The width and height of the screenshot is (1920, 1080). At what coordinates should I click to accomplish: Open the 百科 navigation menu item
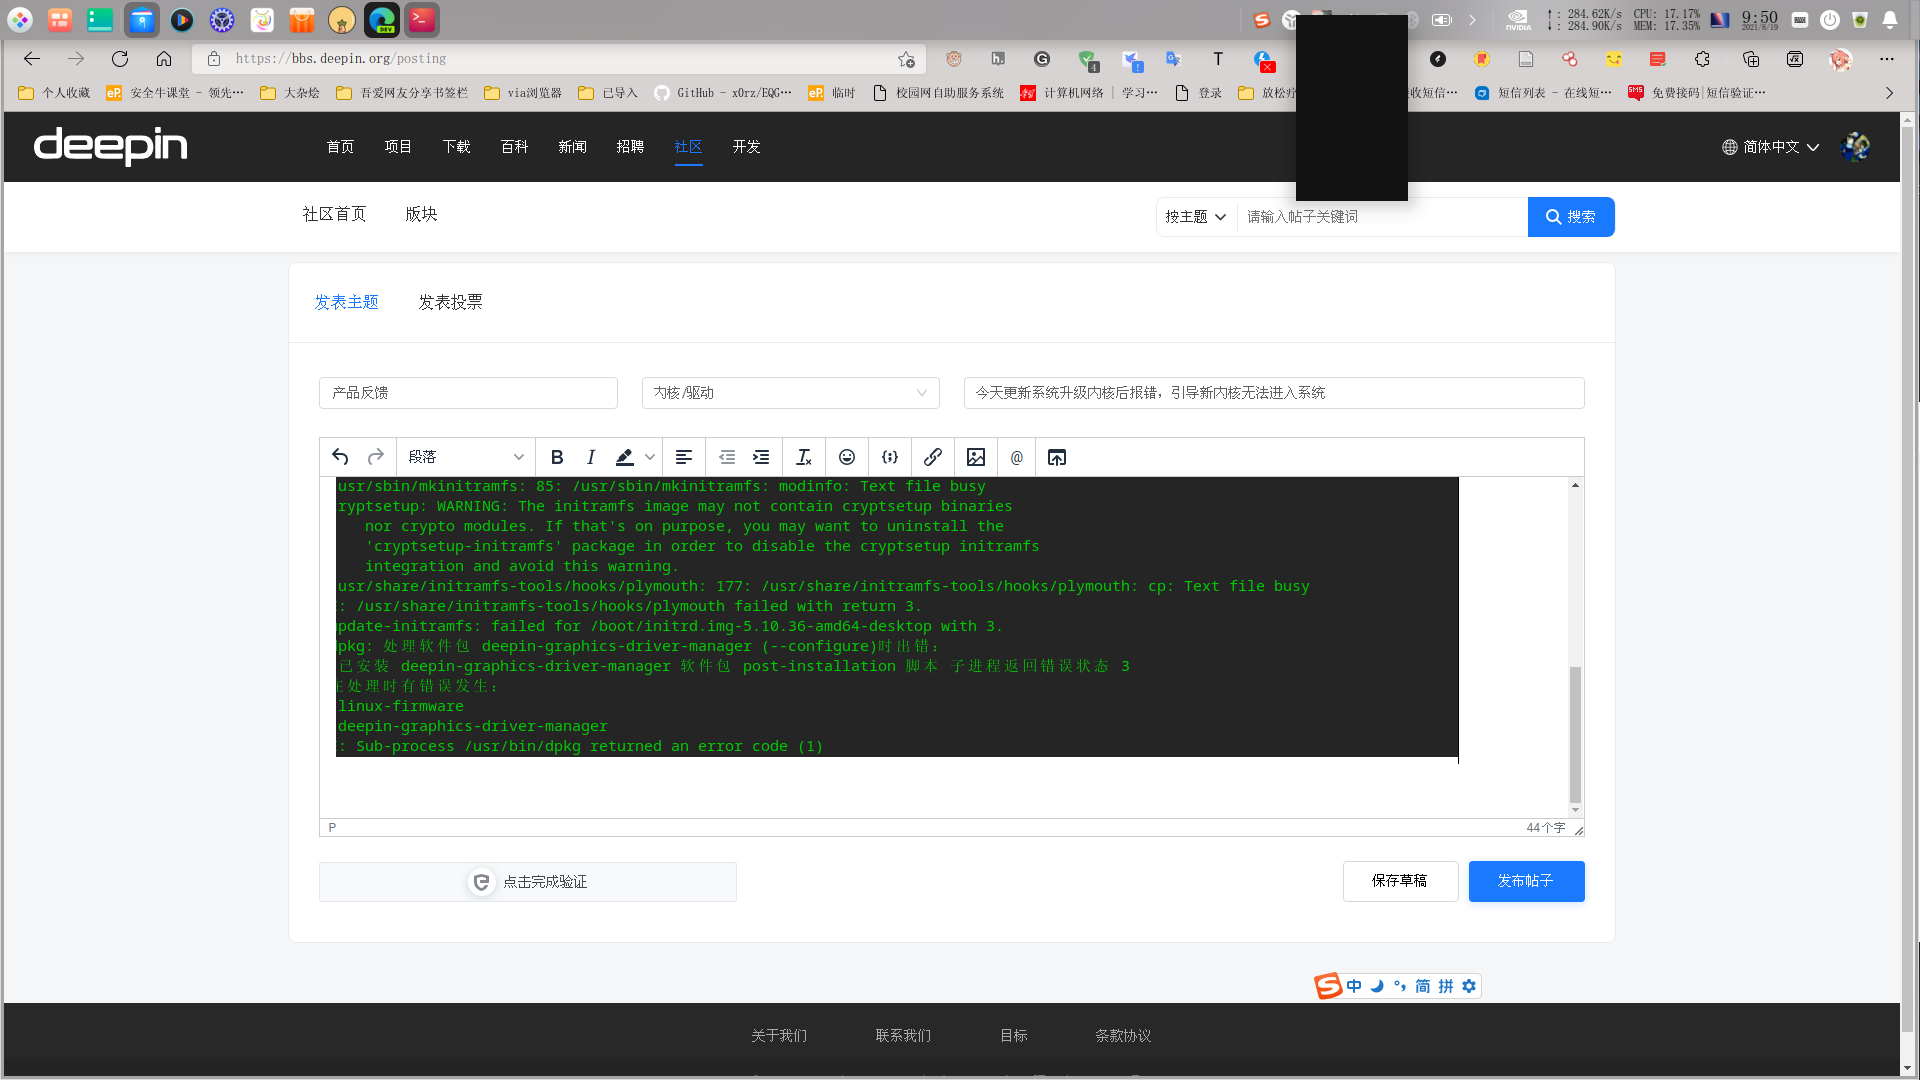tap(514, 147)
